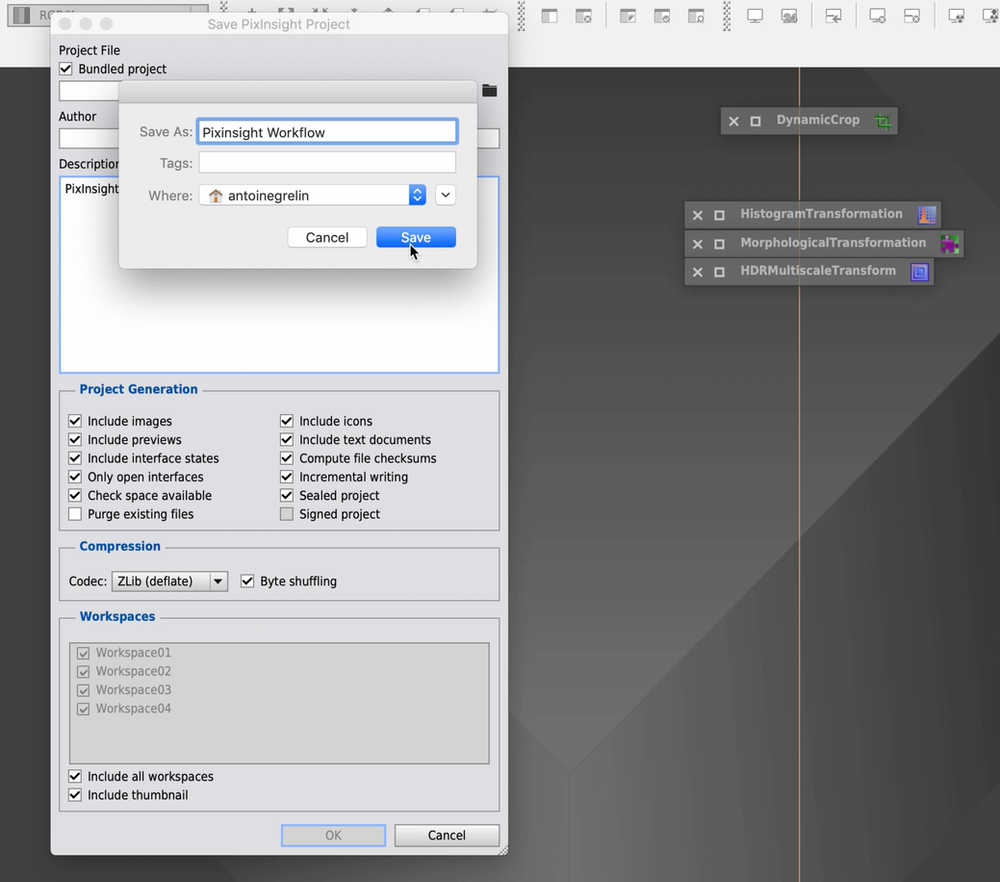Viewport: 1000px width, 882px height.
Task: Click the folder browse icon in Save dialog
Action: click(489, 90)
